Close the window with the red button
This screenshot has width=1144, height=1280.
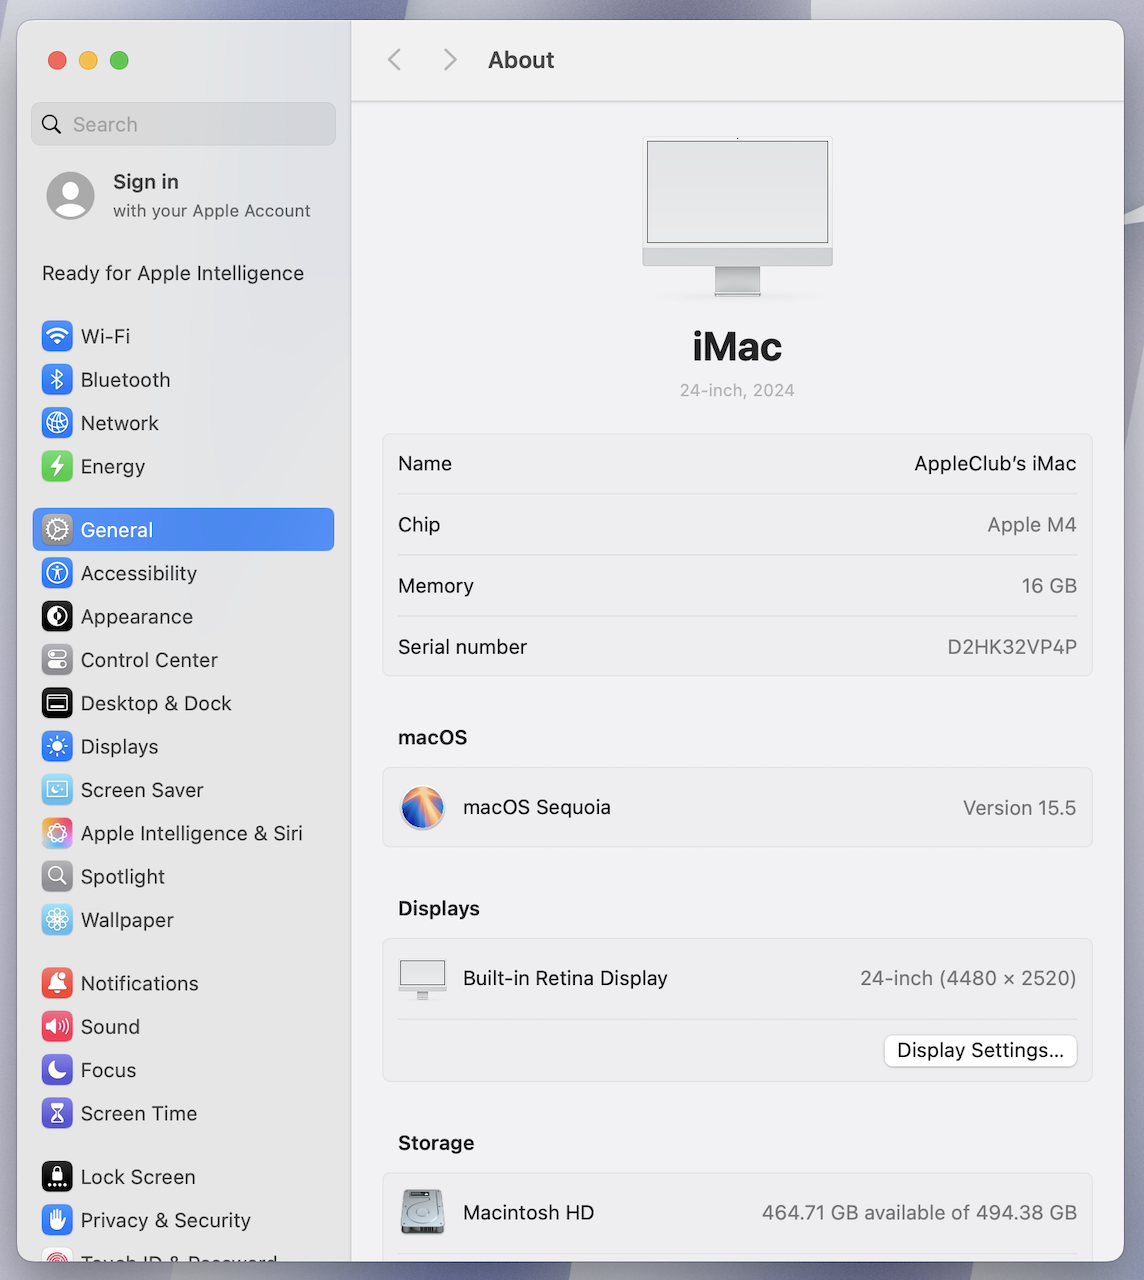tap(57, 60)
